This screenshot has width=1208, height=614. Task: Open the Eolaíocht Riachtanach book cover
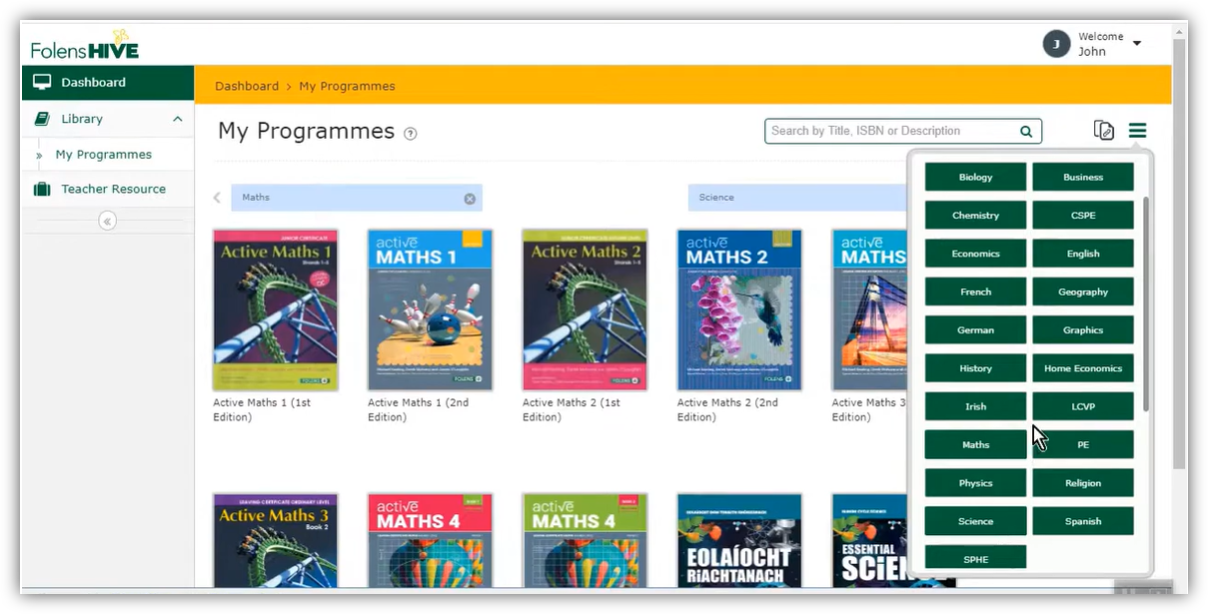tap(740, 540)
